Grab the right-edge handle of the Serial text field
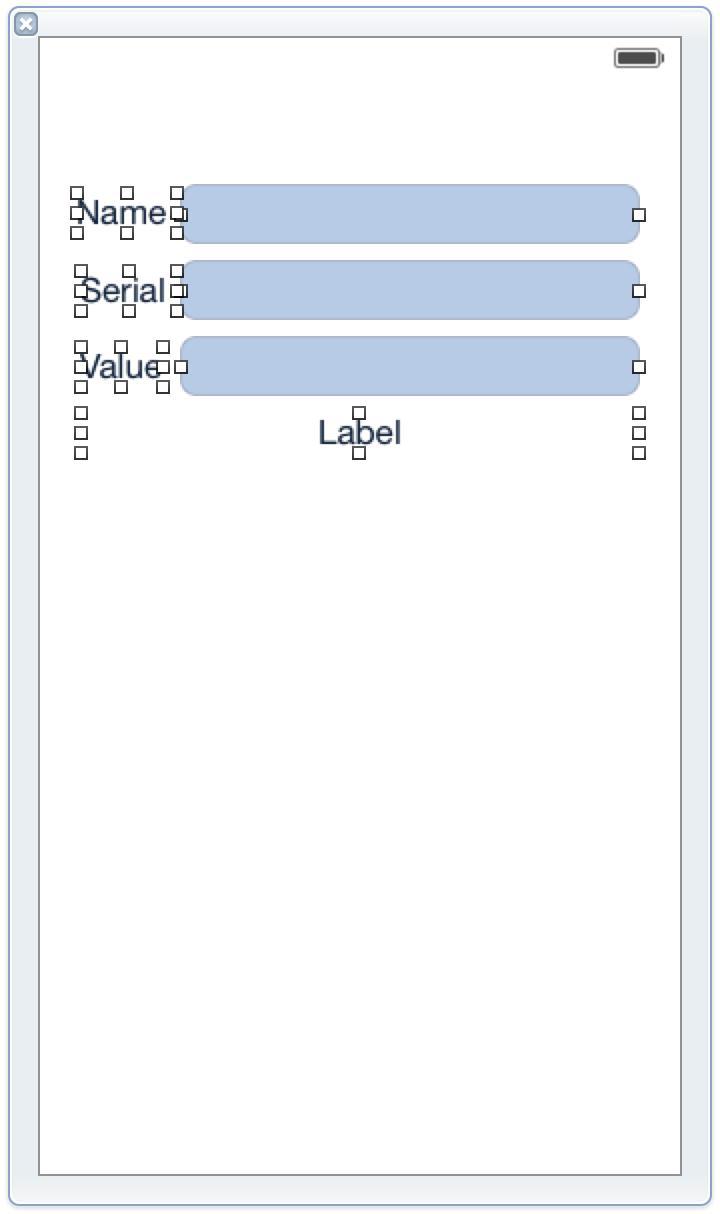 point(639,291)
